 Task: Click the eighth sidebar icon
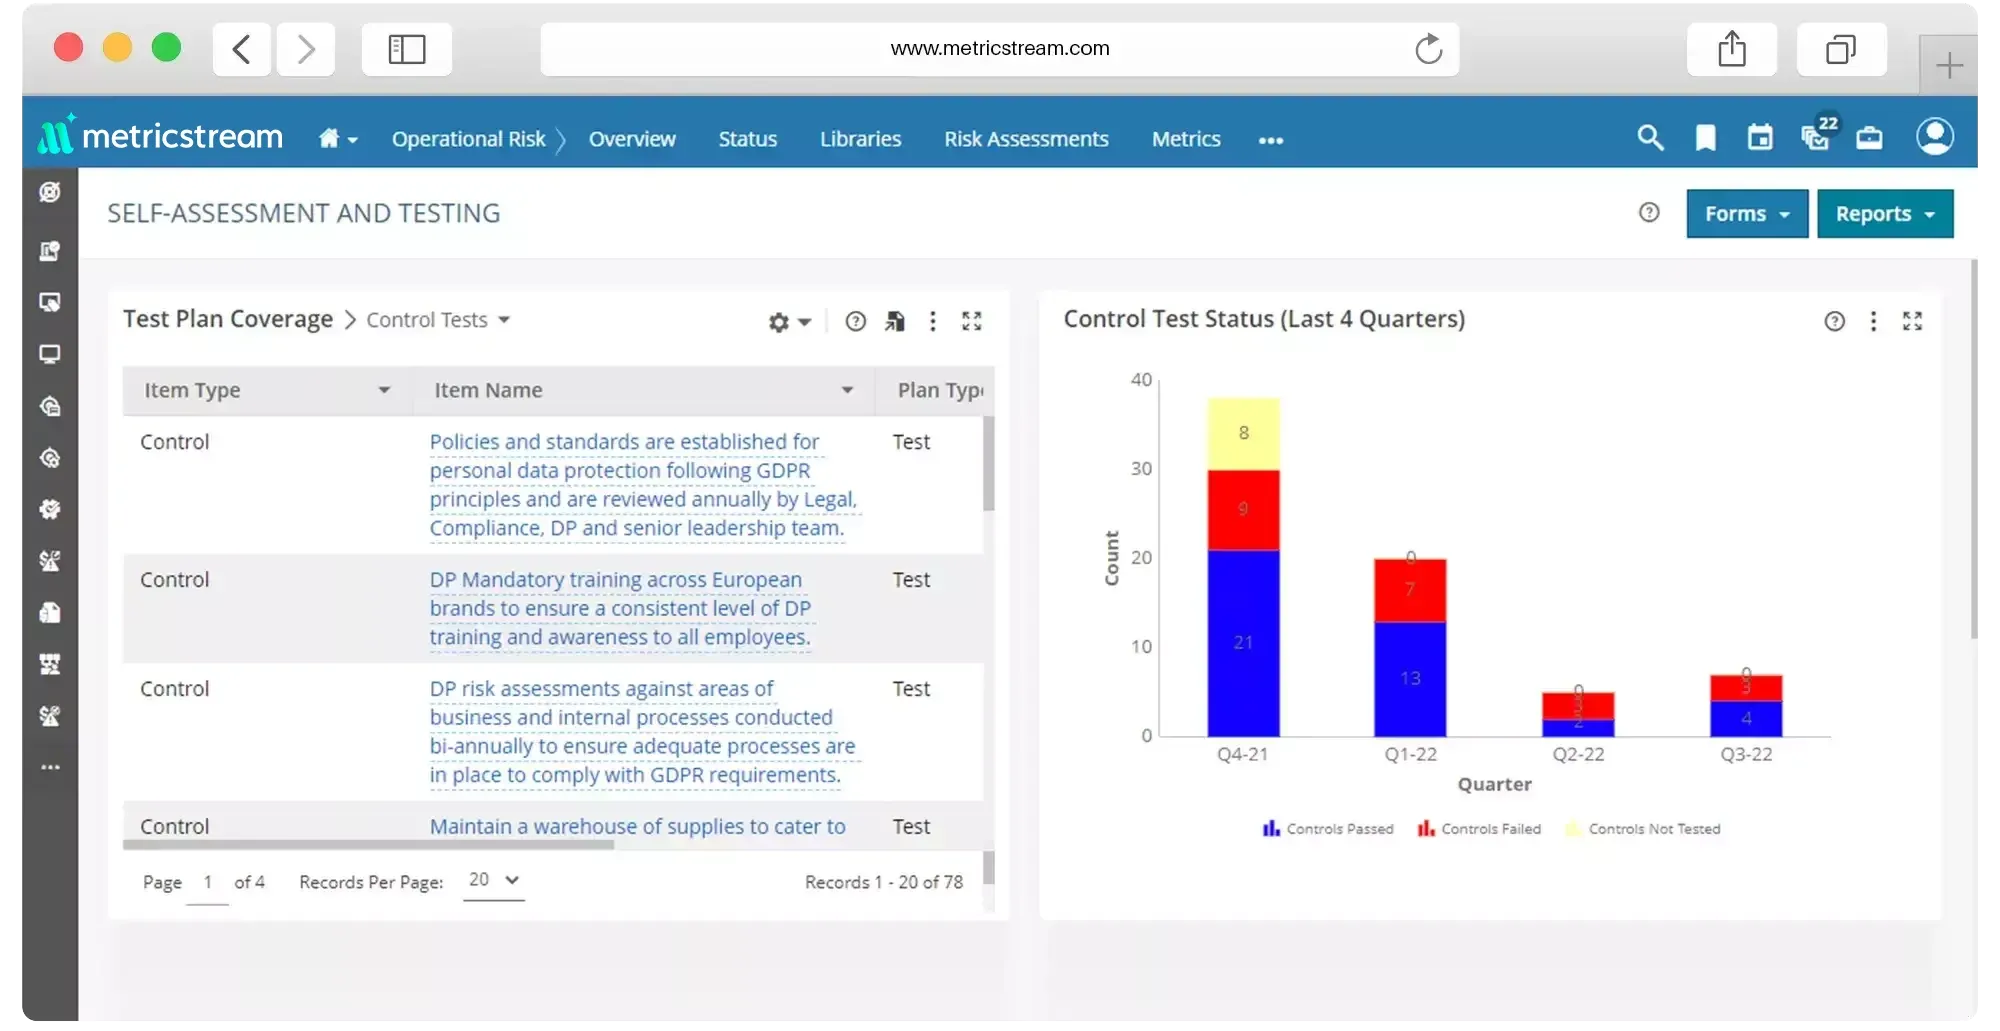pyautogui.click(x=50, y=561)
